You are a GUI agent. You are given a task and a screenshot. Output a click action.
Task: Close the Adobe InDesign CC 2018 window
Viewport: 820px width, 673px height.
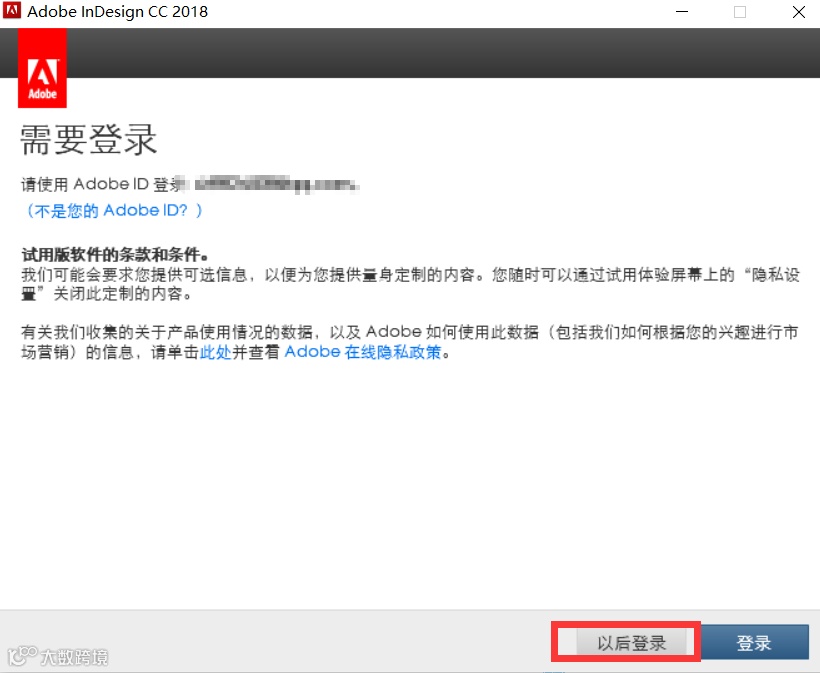point(799,12)
